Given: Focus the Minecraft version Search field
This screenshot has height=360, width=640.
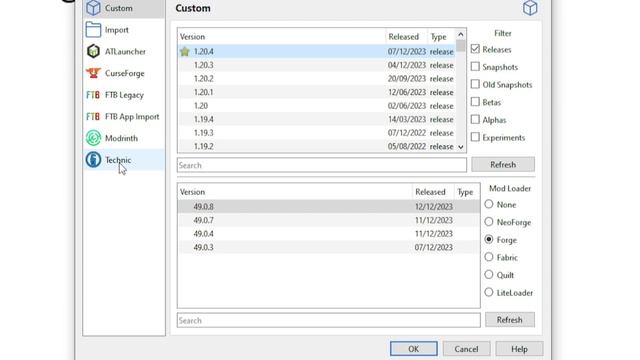Looking at the screenshot, I should coord(322,165).
